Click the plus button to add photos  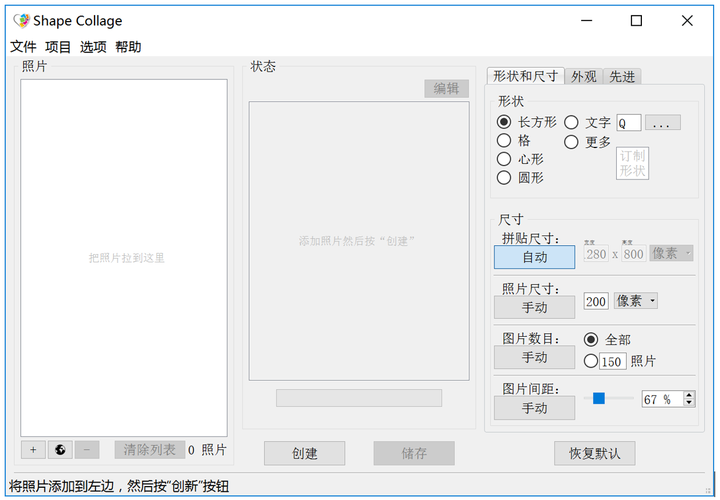coord(33,449)
